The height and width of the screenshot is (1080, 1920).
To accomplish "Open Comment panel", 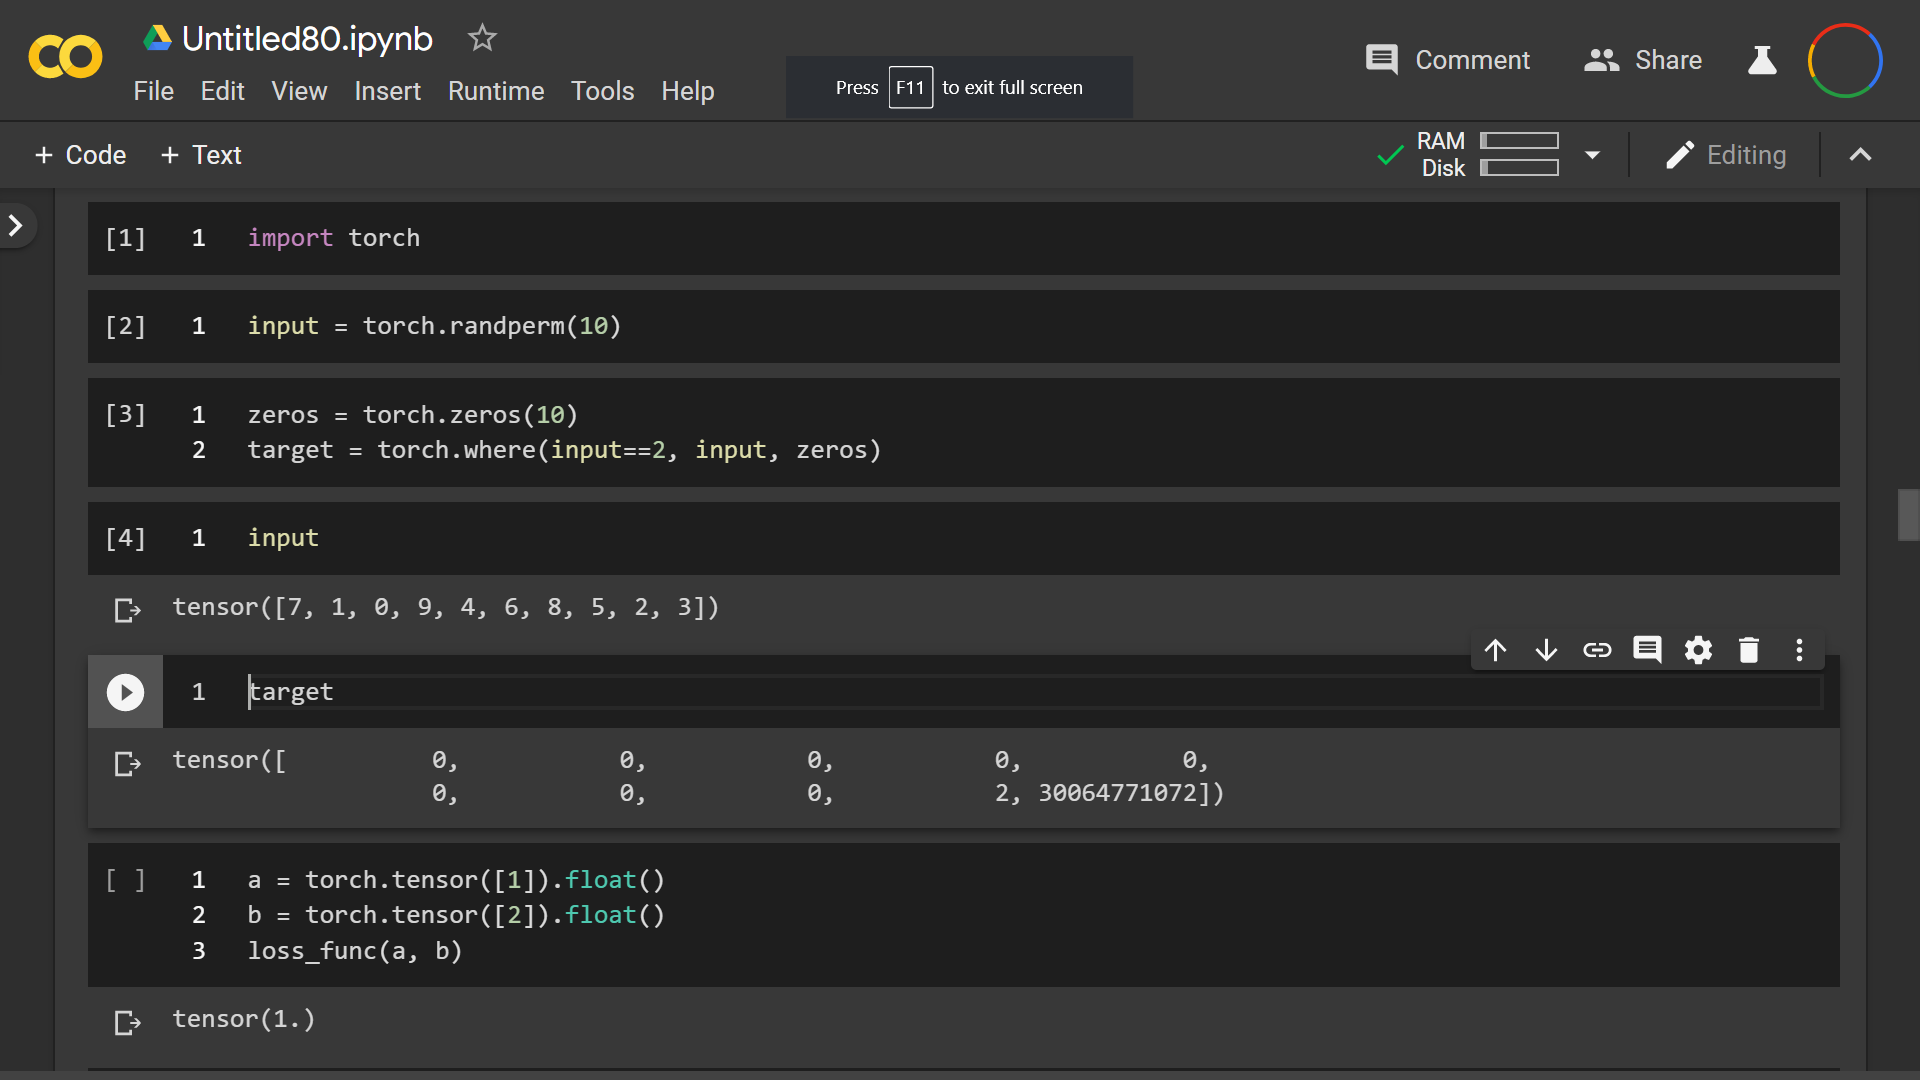I will 1448,60.
